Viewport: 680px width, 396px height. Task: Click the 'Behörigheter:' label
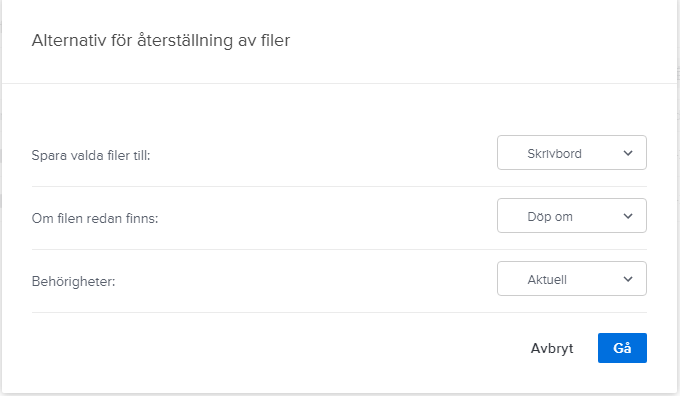click(73, 281)
